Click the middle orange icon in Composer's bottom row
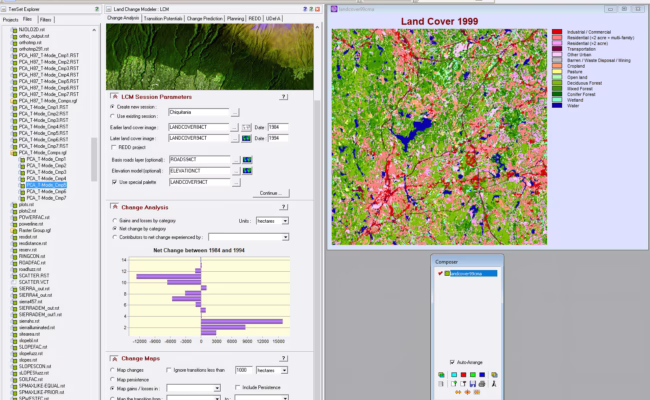 tap(468, 392)
